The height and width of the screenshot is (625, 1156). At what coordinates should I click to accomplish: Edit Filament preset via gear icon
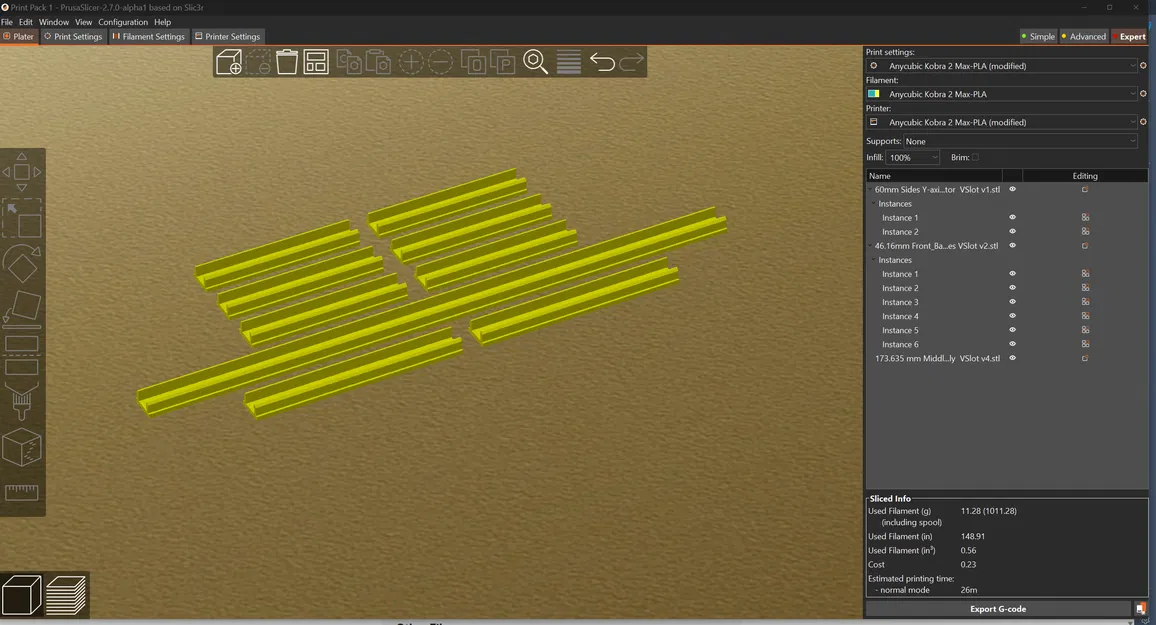pyautogui.click(x=1143, y=94)
